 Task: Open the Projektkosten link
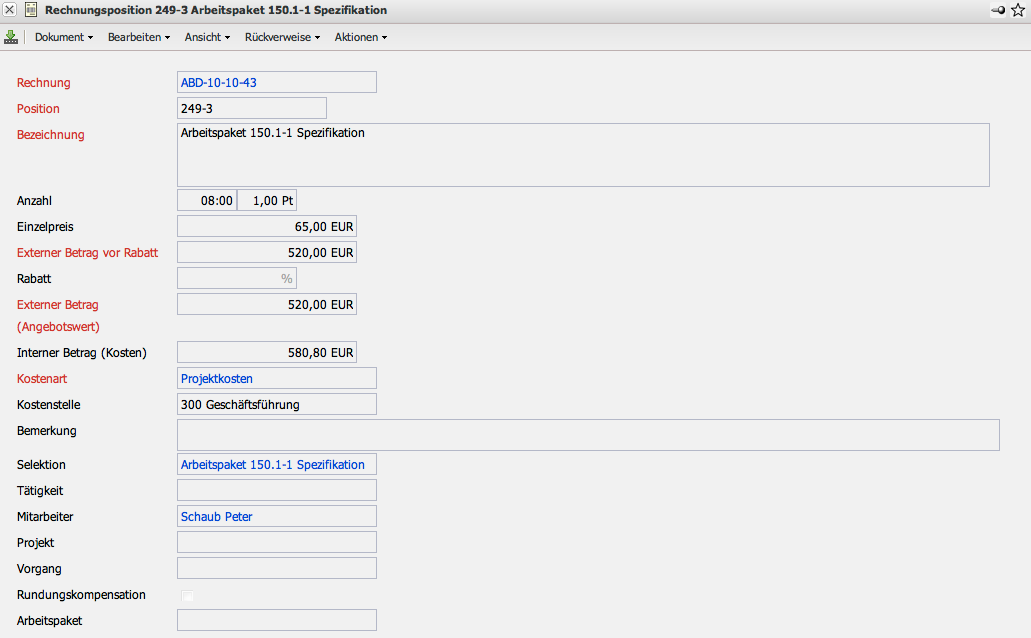point(217,379)
